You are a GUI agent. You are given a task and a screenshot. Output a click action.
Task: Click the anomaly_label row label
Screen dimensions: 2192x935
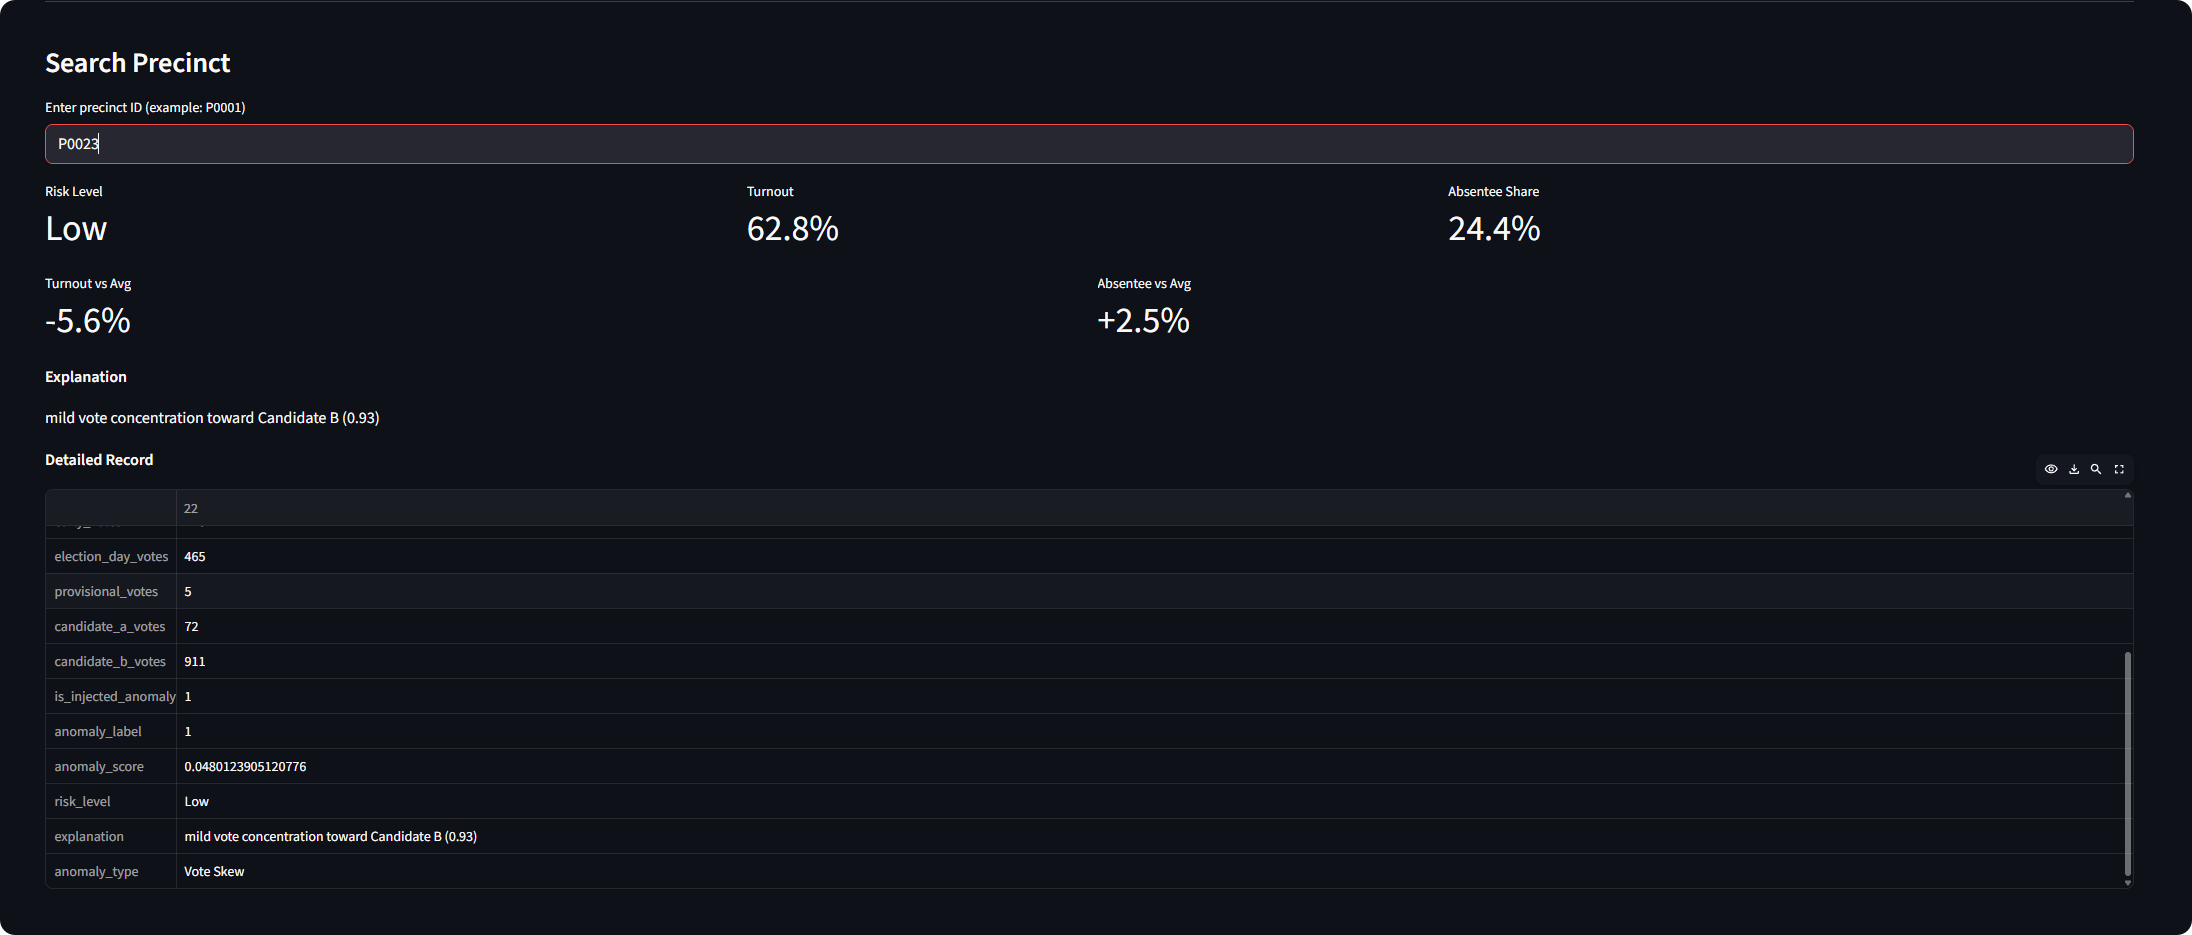click(x=98, y=732)
